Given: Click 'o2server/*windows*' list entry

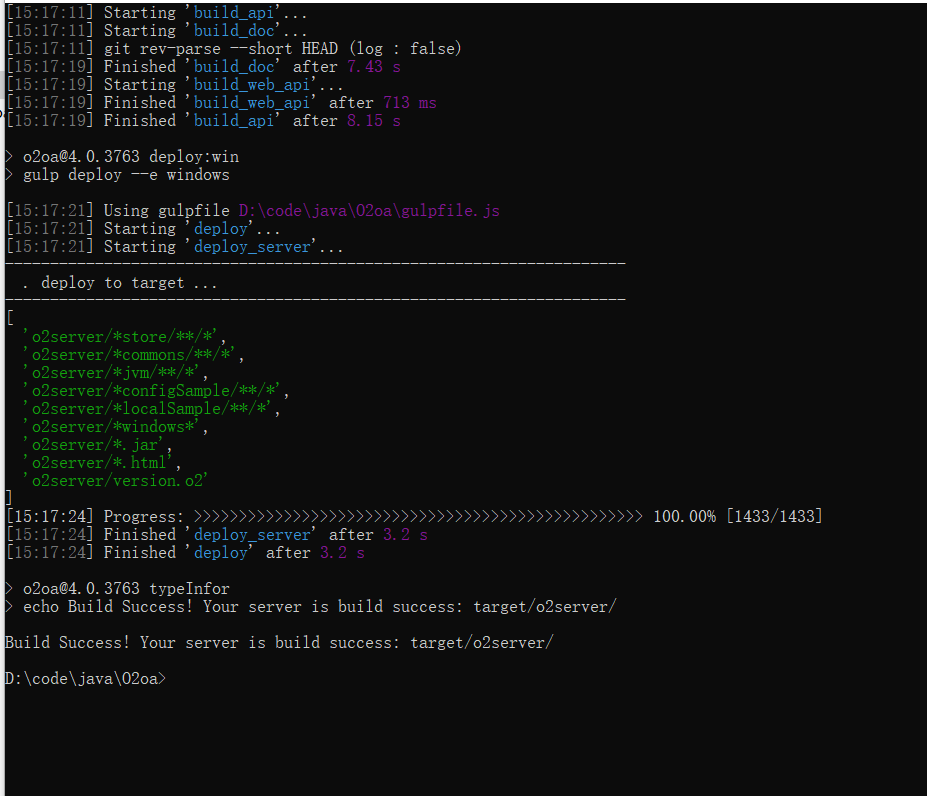Looking at the screenshot, I should (x=115, y=427).
